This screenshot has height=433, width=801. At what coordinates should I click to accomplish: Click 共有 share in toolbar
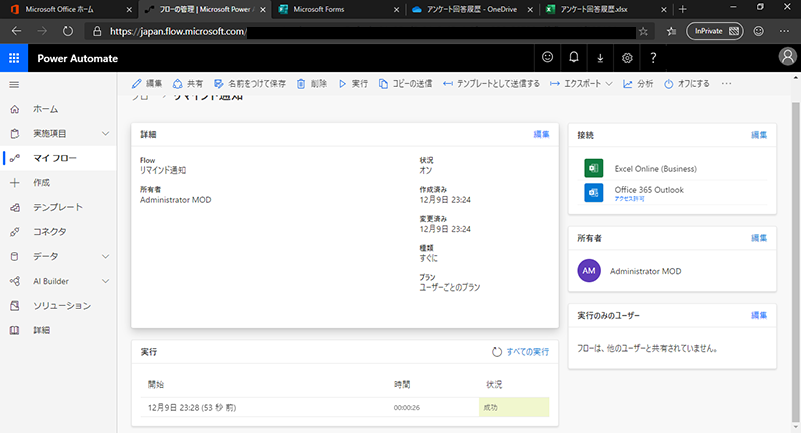tap(188, 84)
